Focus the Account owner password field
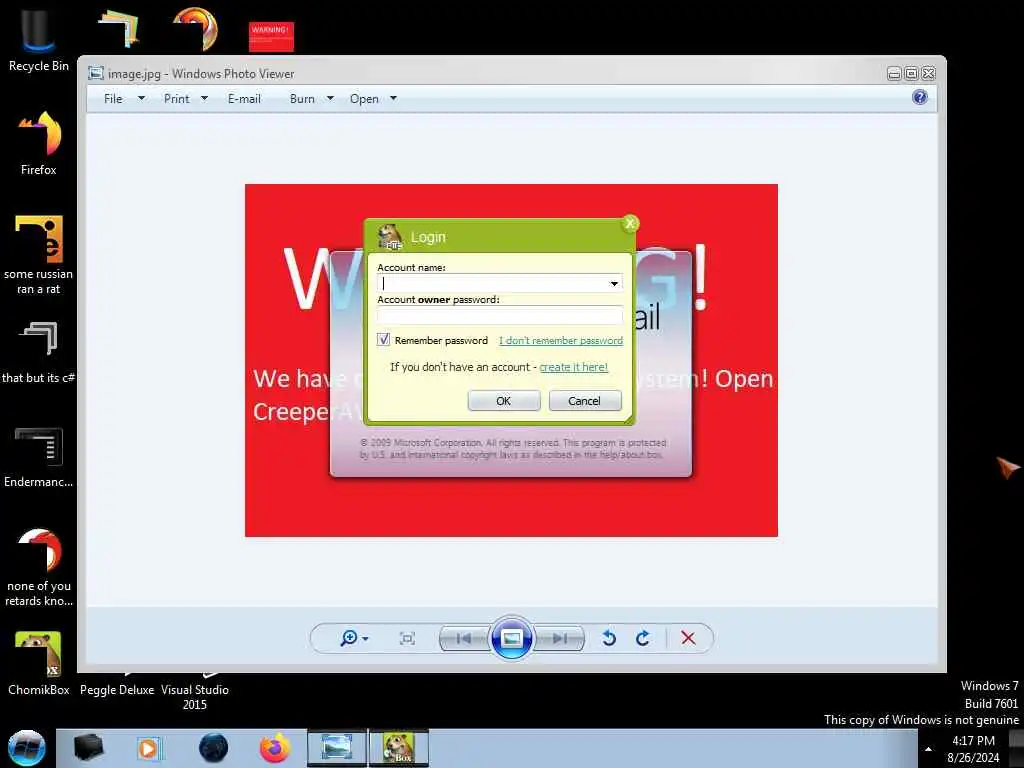 coord(500,315)
